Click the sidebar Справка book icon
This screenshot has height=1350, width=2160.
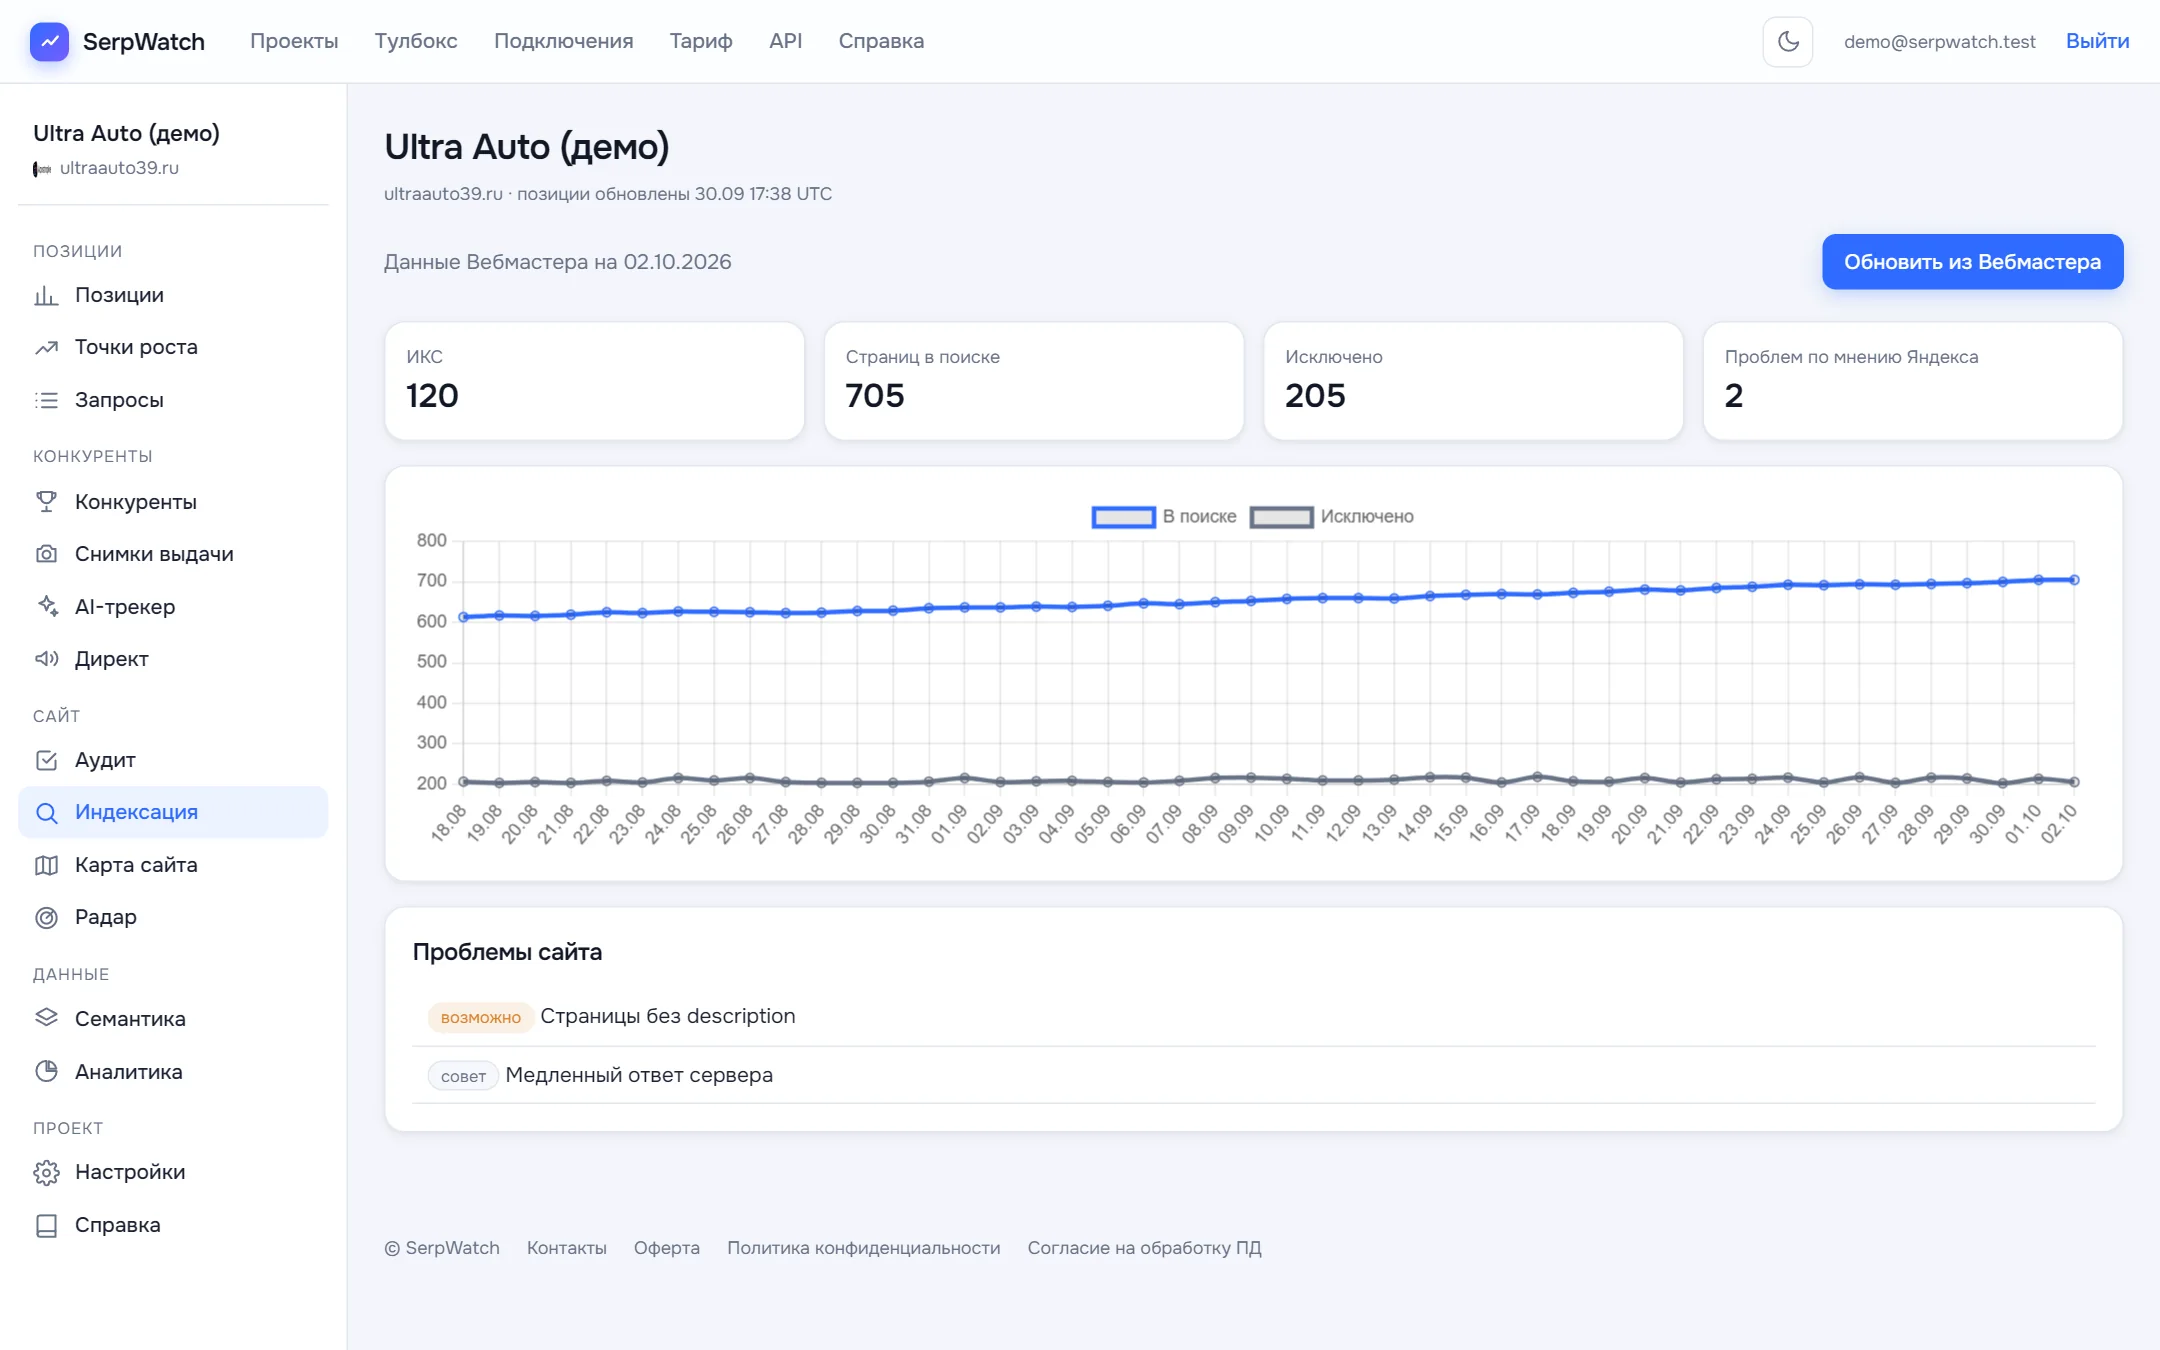click(46, 1225)
